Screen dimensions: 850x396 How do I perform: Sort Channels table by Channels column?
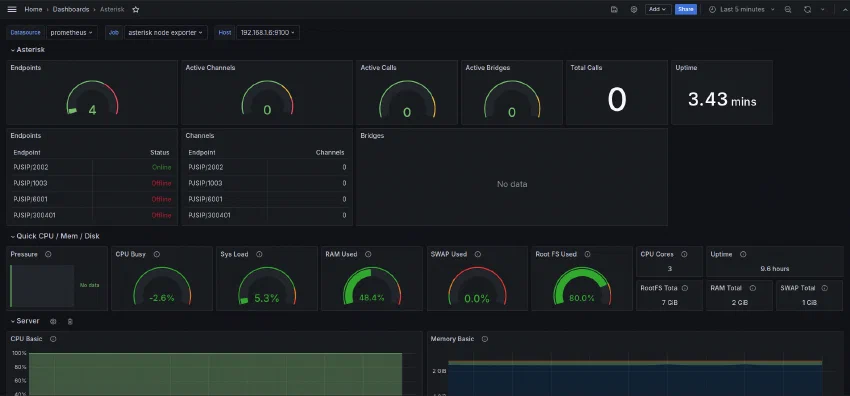(x=330, y=153)
